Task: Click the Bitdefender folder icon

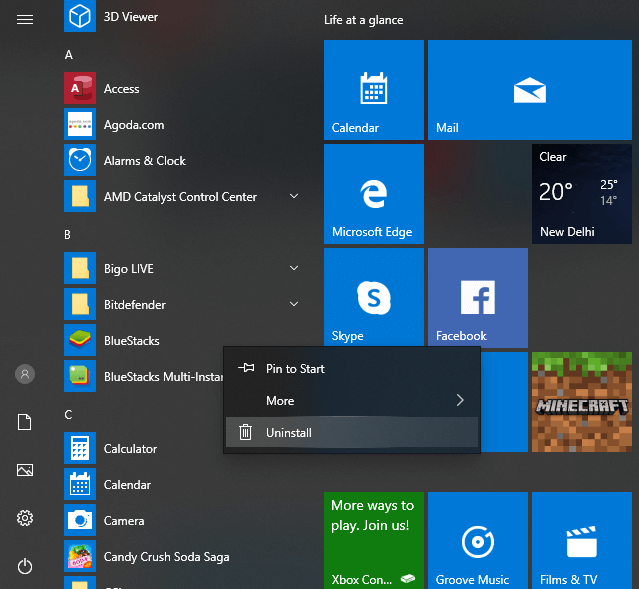Action: tap(80, 304)
